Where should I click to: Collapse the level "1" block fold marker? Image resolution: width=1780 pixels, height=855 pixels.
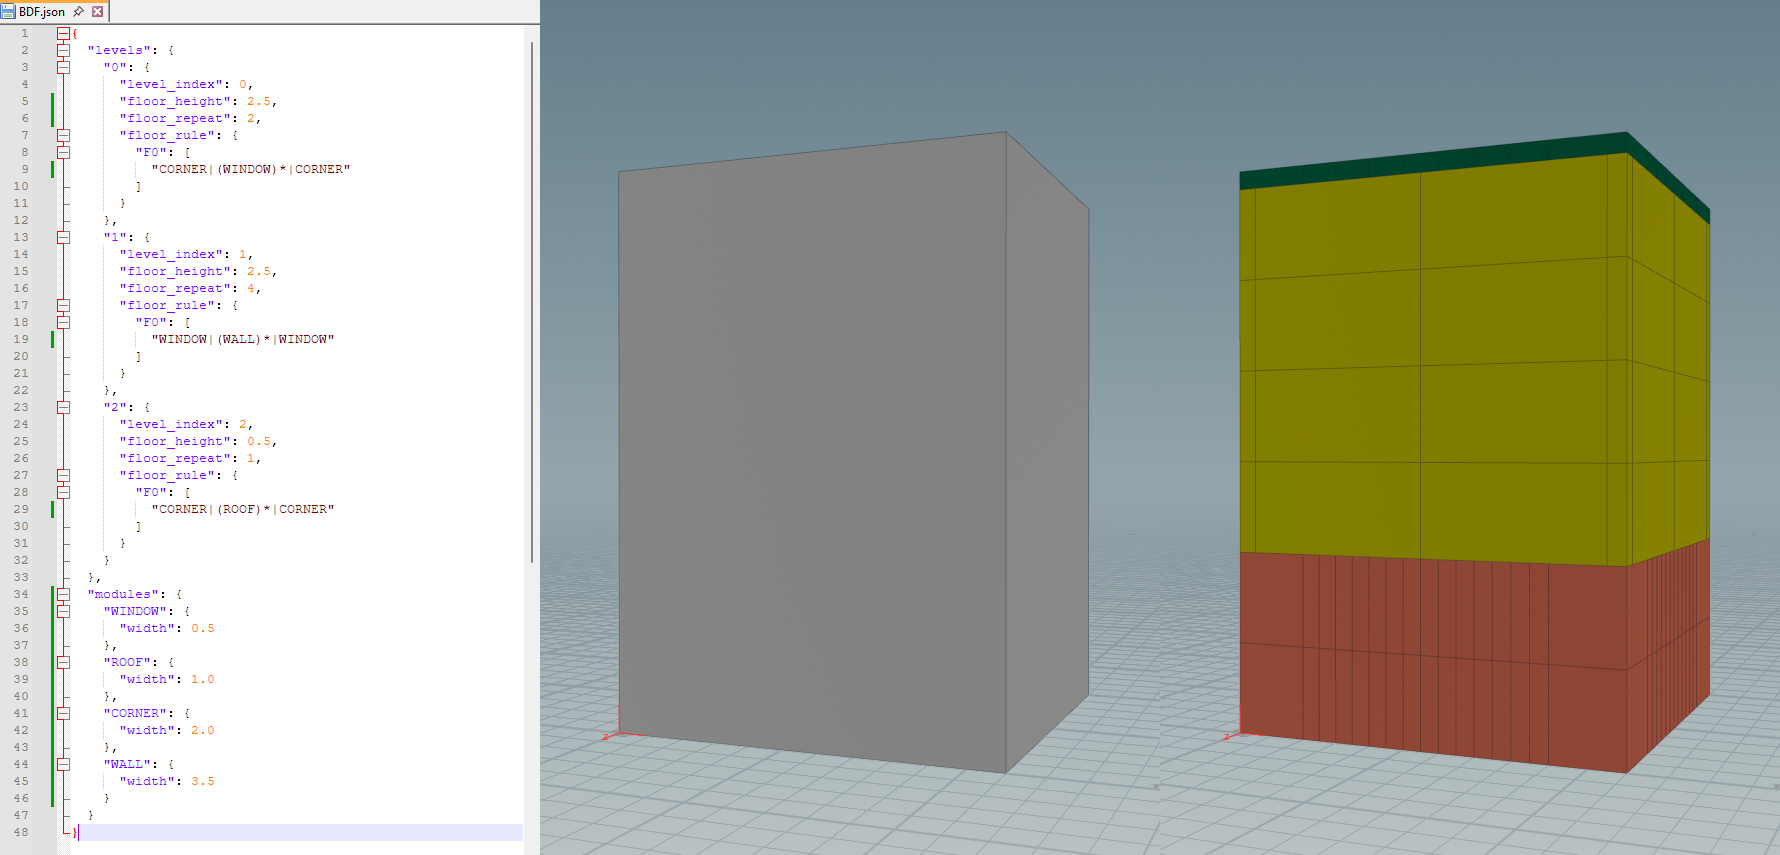[63, 237]
